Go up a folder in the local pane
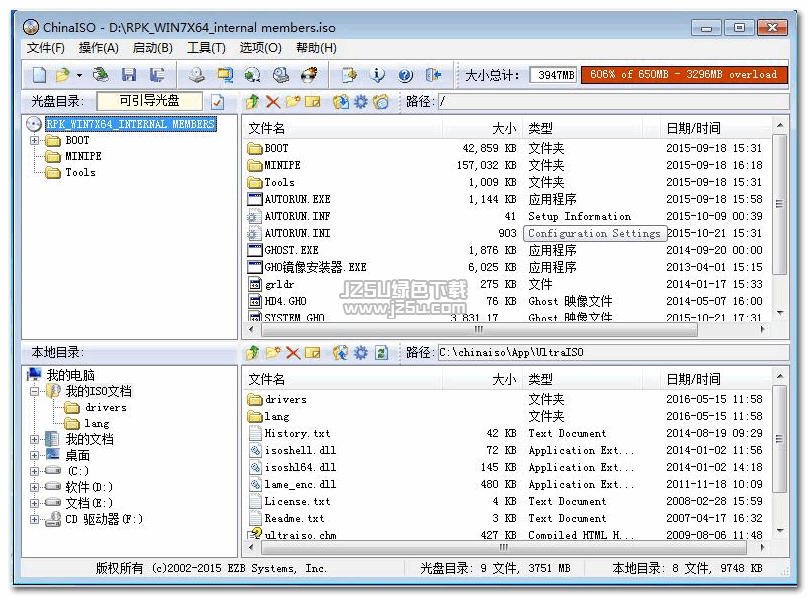The height and width of the screenshot is (598, 808). coord(252,353)
